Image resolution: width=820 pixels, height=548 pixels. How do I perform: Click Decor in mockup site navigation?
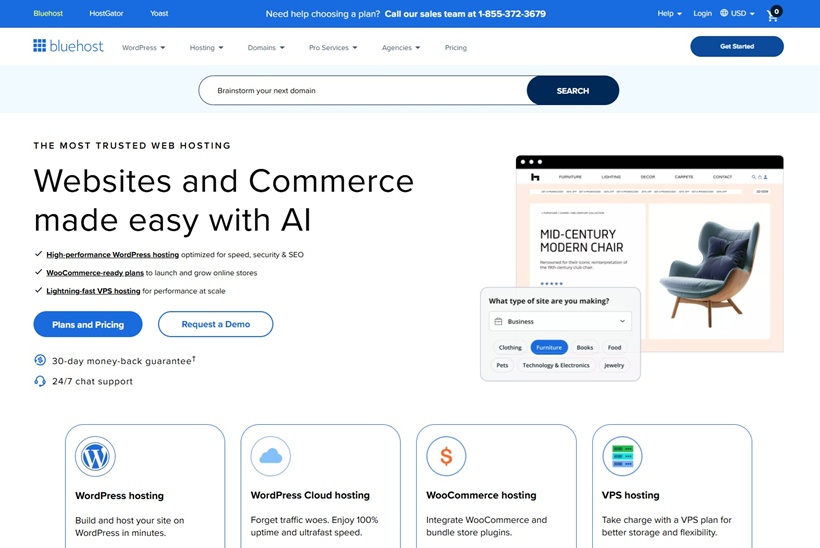tap(647, 177)
